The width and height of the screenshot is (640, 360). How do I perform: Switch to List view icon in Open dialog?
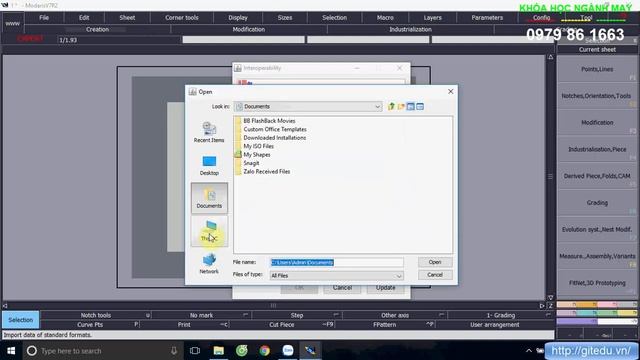[x=411, y=107]
